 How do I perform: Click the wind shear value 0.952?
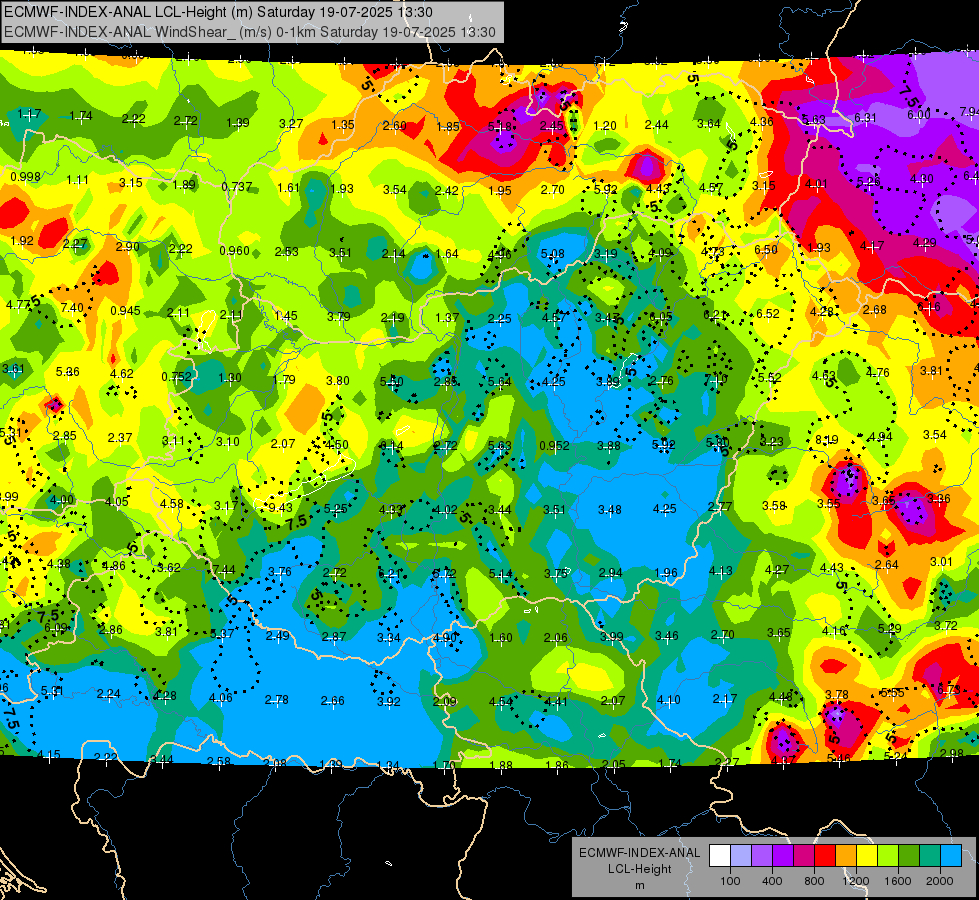pos(554,445)
